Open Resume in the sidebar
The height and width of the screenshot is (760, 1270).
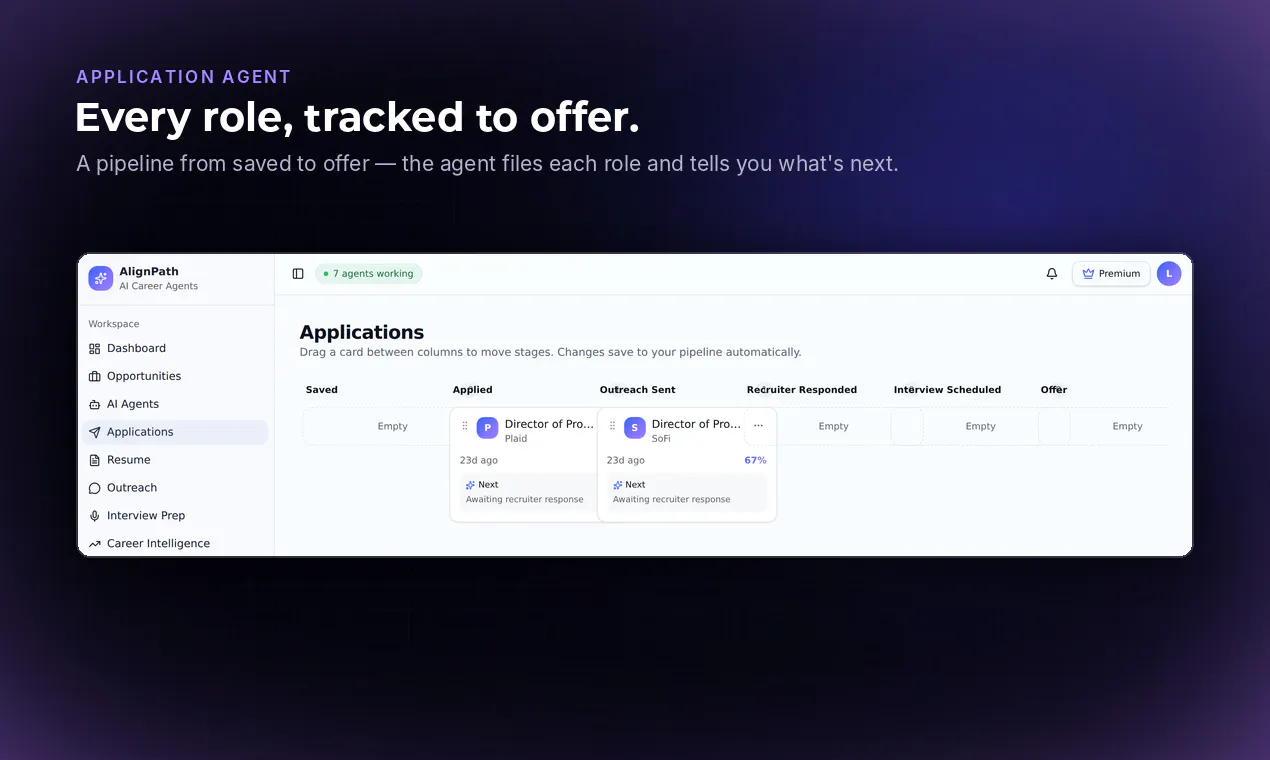click(175, 460)
